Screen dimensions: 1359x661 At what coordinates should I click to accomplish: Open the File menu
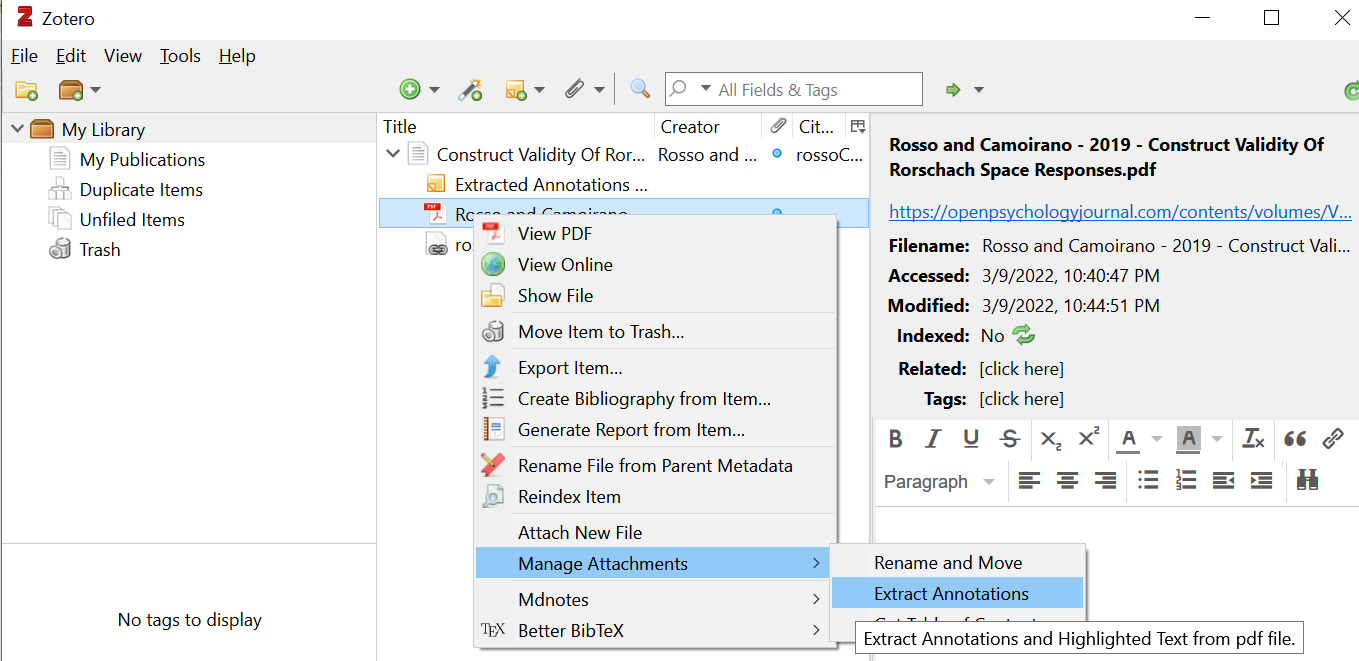pyautogui.click(x=24, y=56)
